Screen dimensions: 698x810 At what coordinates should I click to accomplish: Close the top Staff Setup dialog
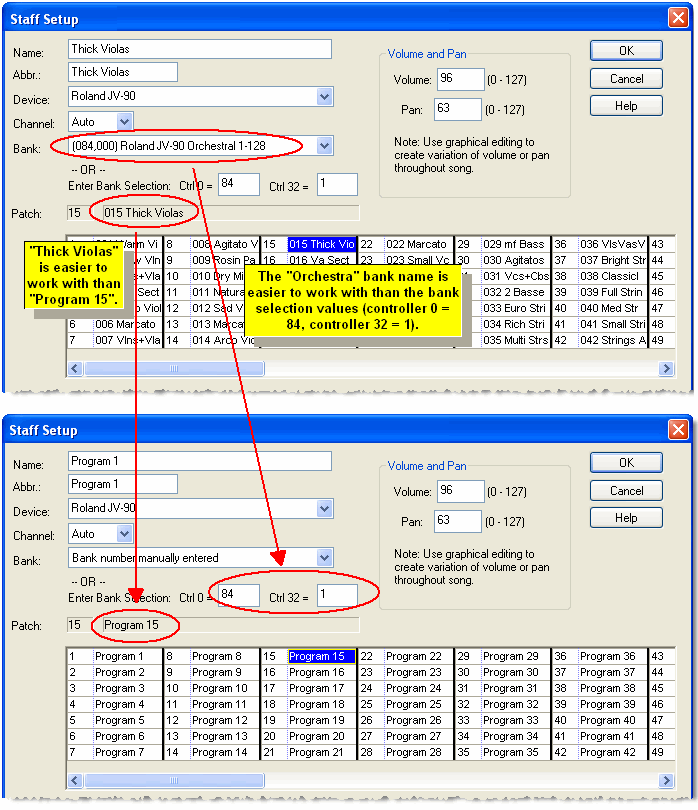tap(677, 19)
